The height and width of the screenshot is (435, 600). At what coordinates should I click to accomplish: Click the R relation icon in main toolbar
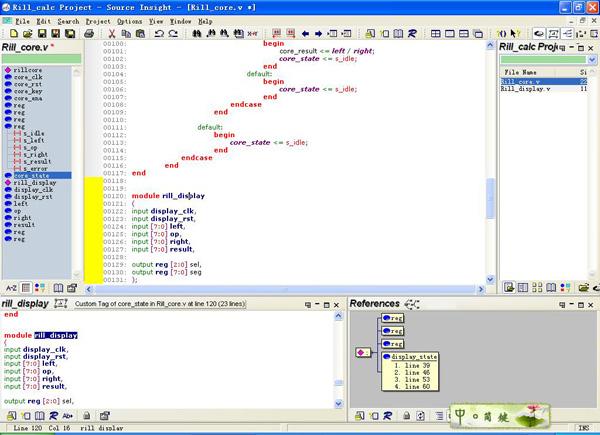412,34
